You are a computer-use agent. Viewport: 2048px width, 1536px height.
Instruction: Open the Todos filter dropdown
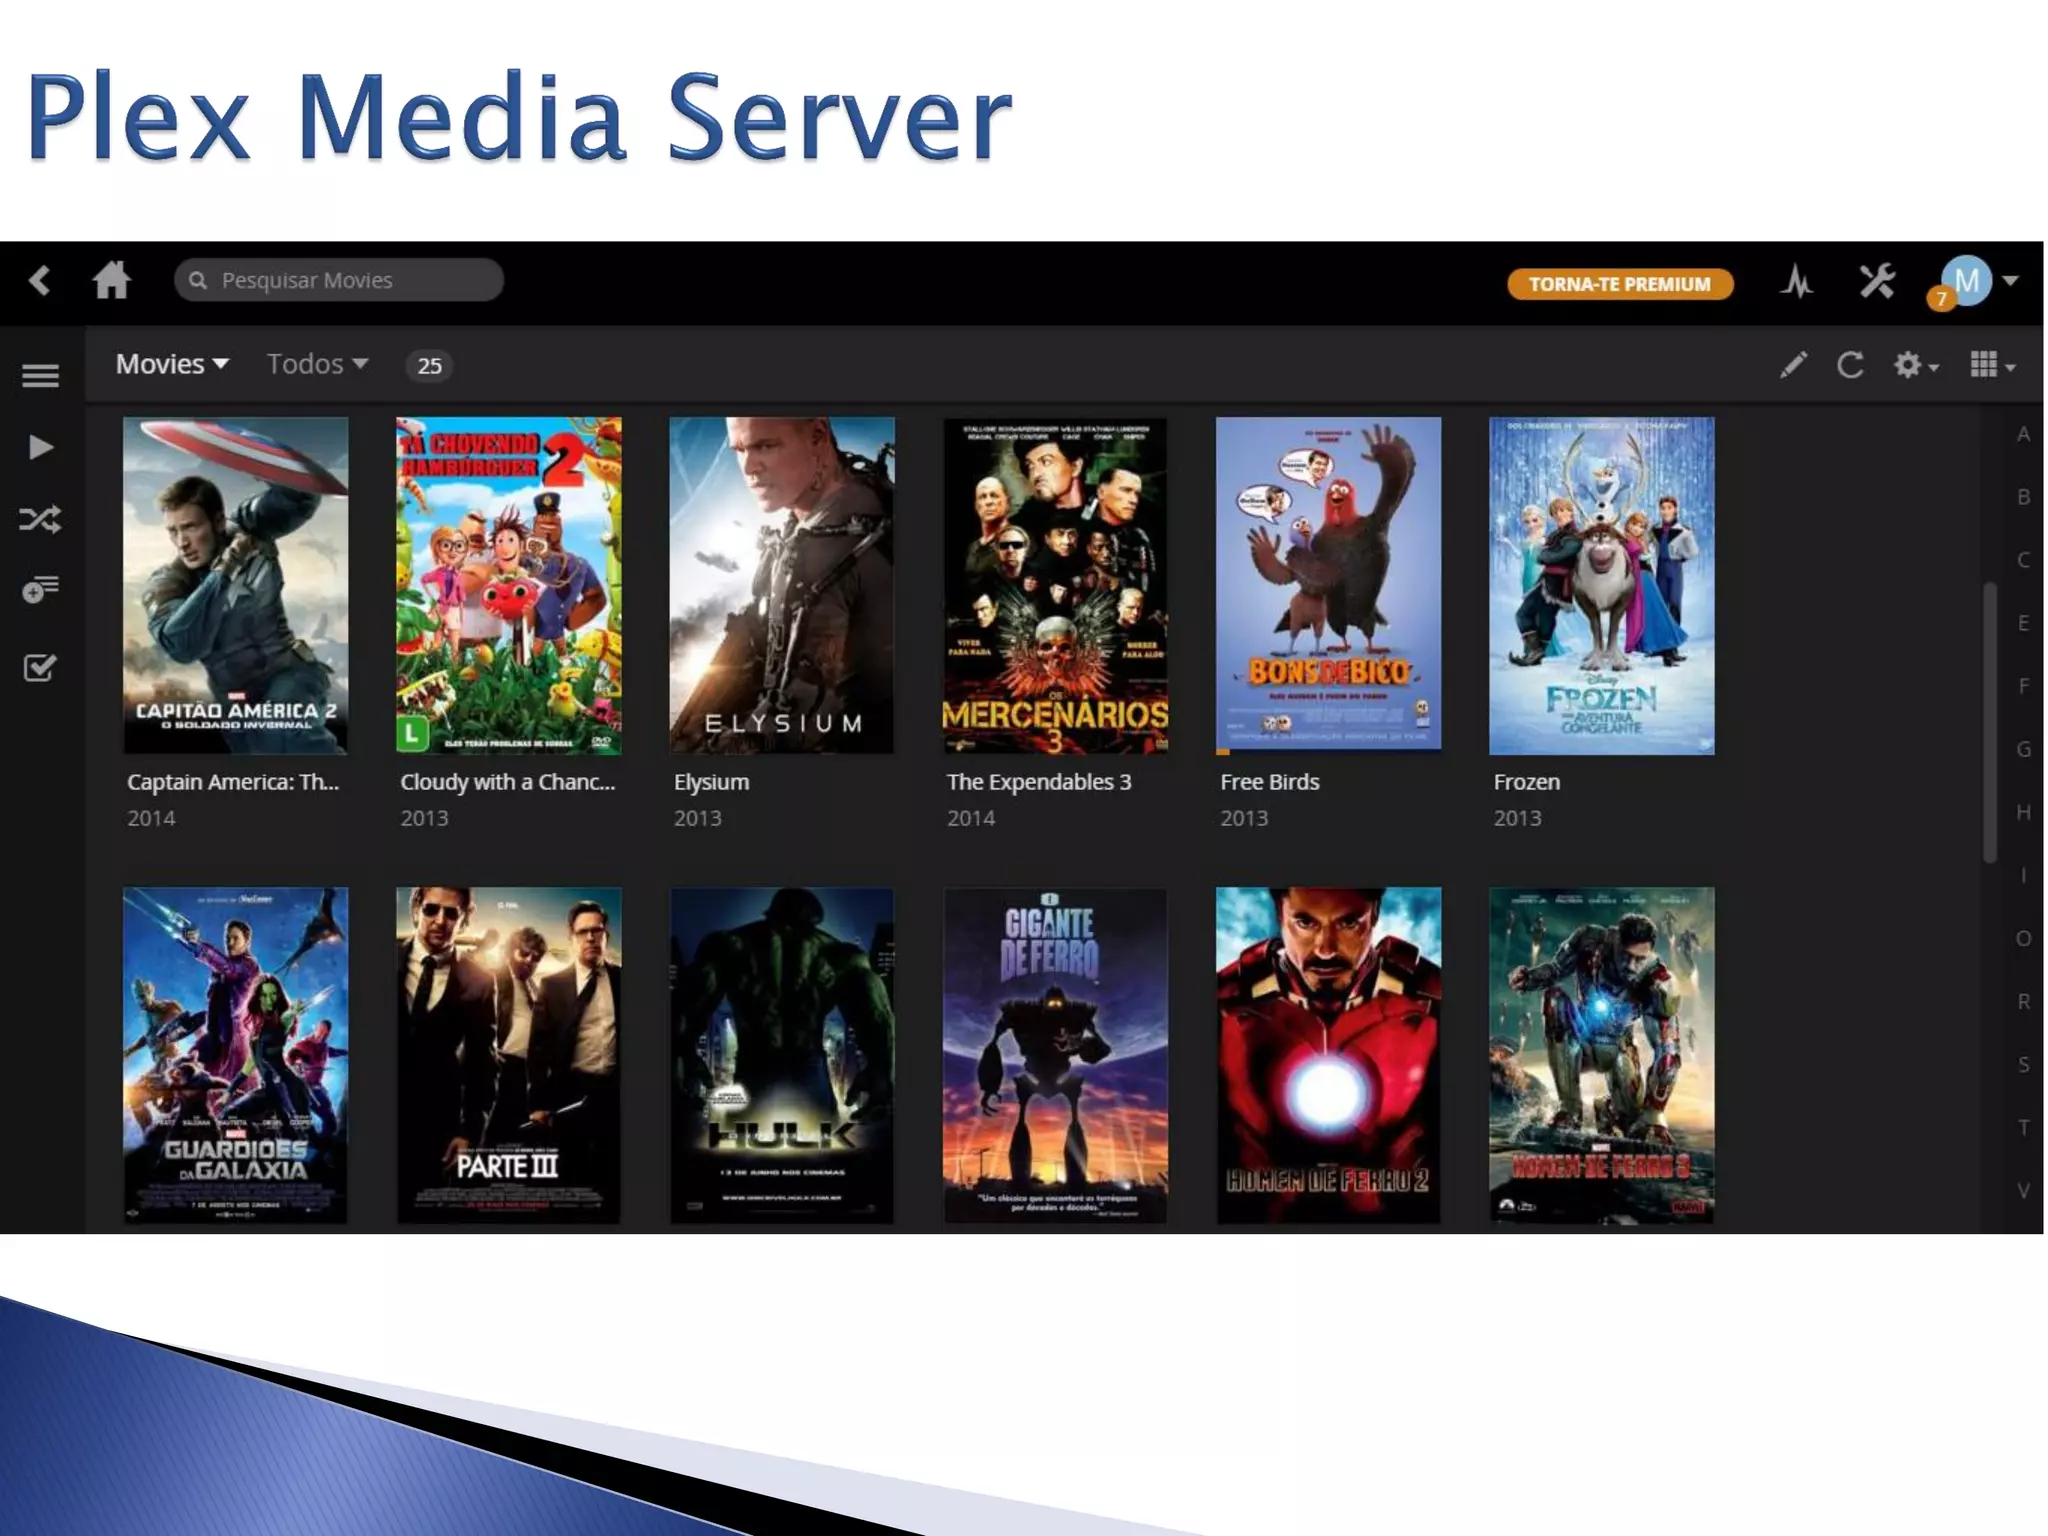pyautogui.click(x=317, y=364)
